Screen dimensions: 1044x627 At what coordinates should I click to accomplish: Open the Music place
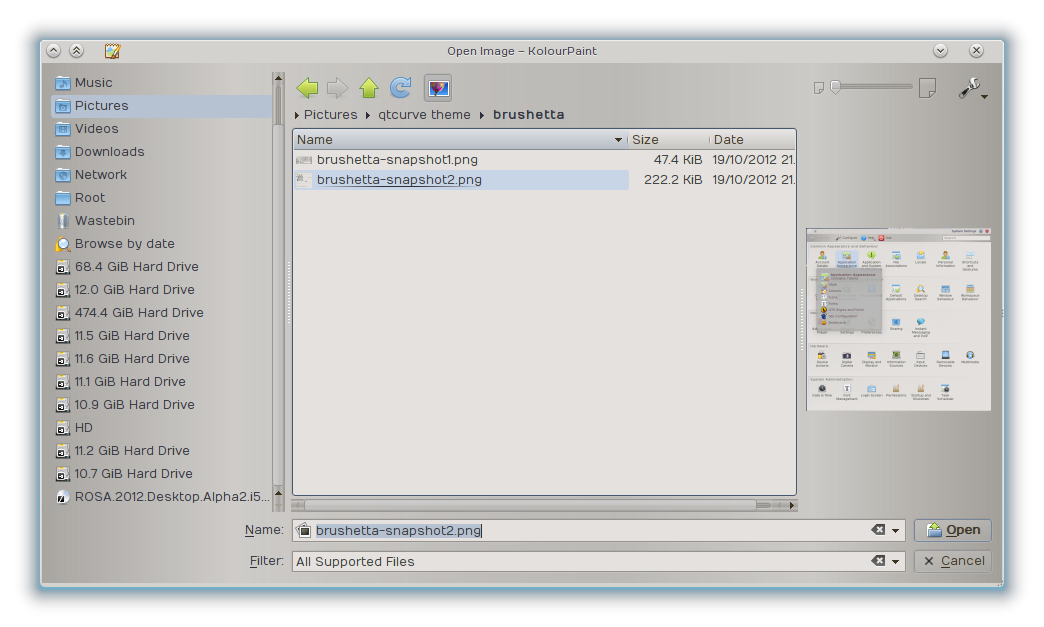(x=161, y=83)
